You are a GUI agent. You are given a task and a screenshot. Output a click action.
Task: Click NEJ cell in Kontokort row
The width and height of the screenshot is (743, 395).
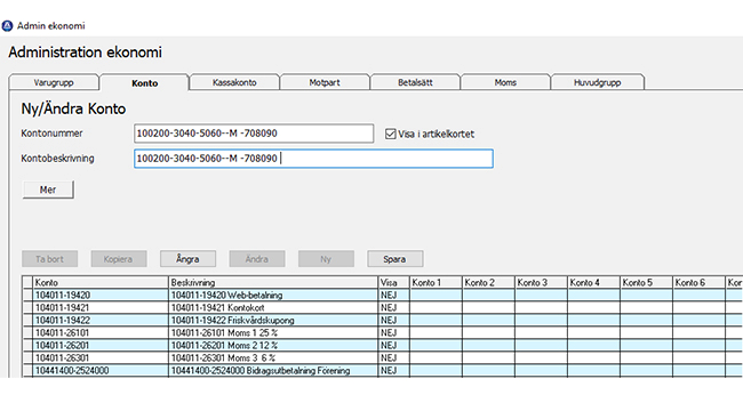(394, 308)
